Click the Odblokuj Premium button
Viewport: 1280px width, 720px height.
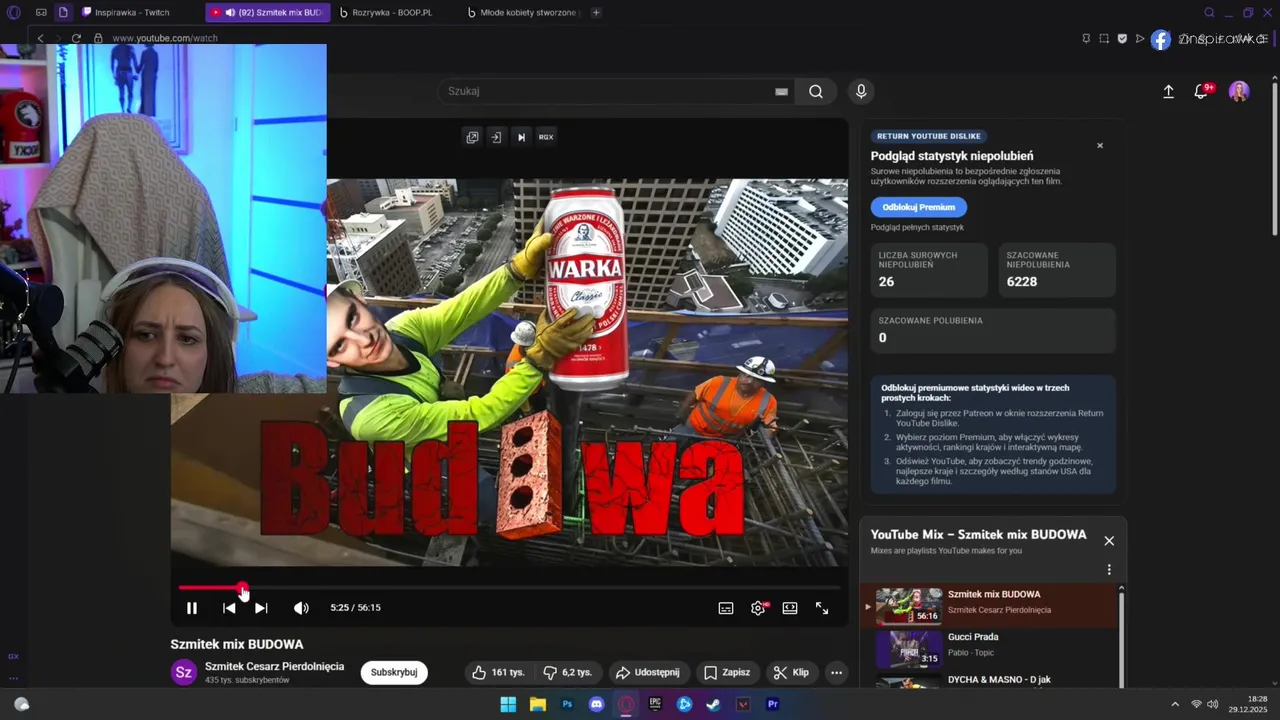(x=918, y=207)
